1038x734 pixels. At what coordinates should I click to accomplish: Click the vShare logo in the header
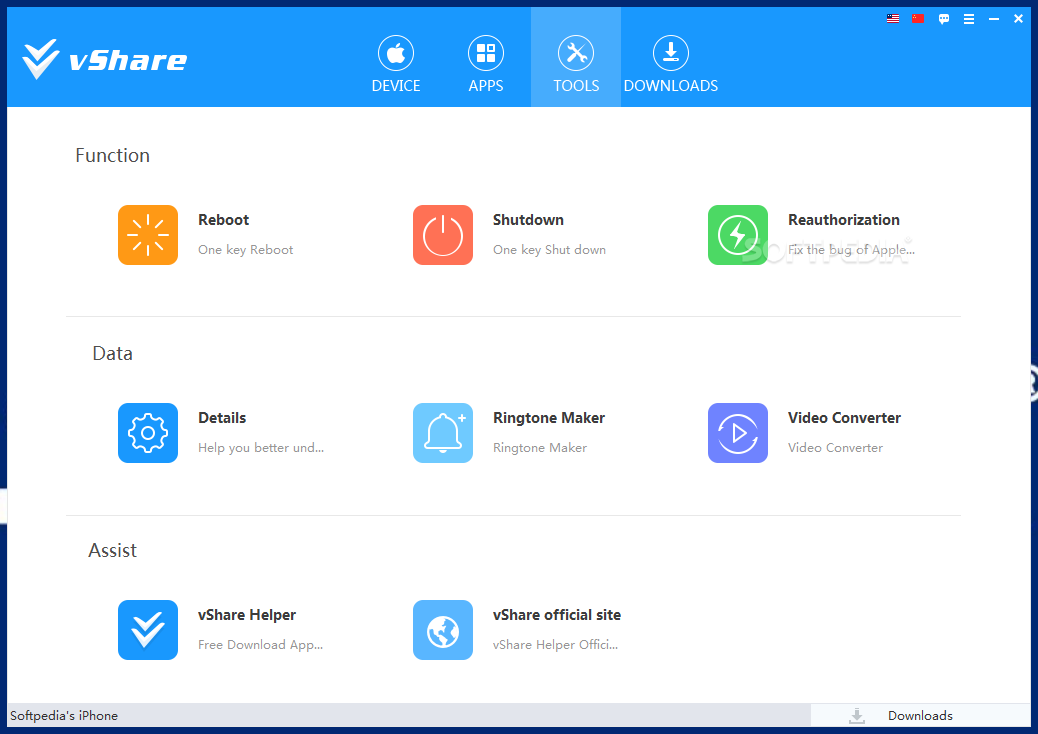point(105,59)
